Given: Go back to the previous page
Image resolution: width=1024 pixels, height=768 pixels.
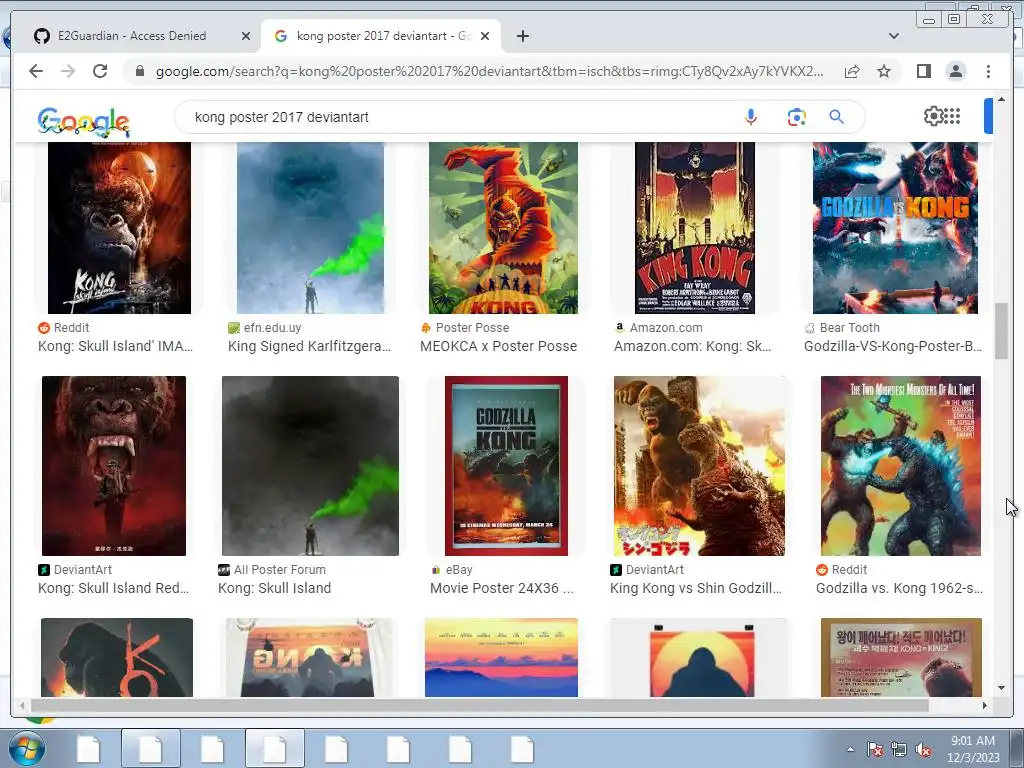Looking at the screenshot, I should [36, 71].
